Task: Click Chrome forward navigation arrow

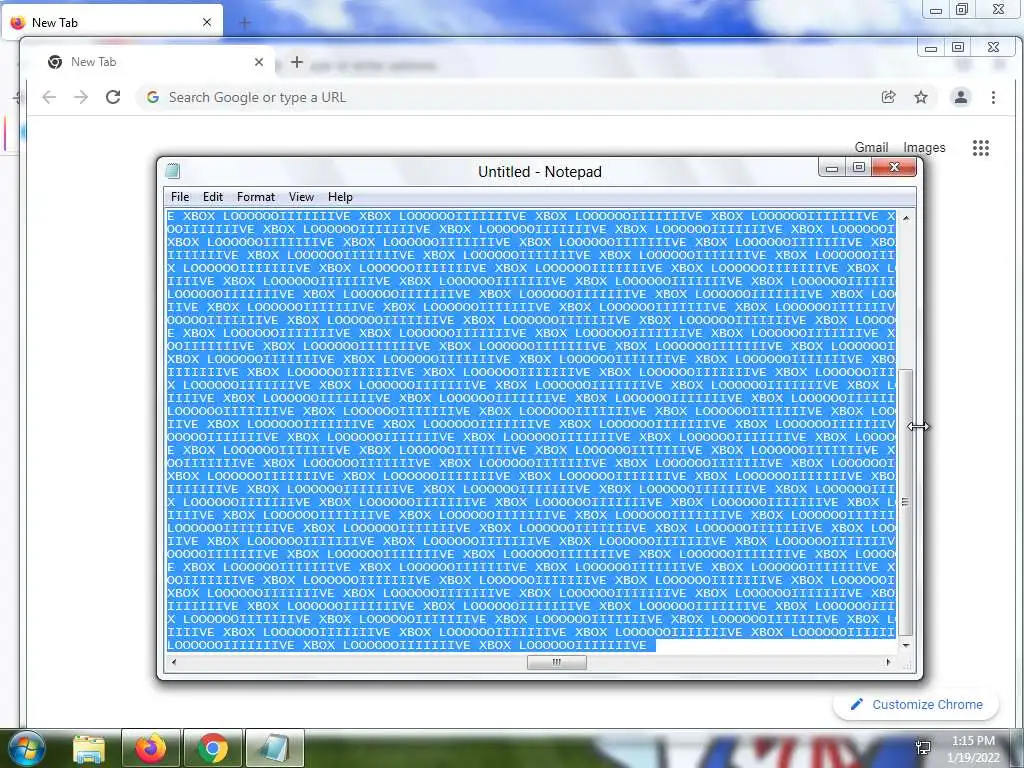Action: [81, 97]
